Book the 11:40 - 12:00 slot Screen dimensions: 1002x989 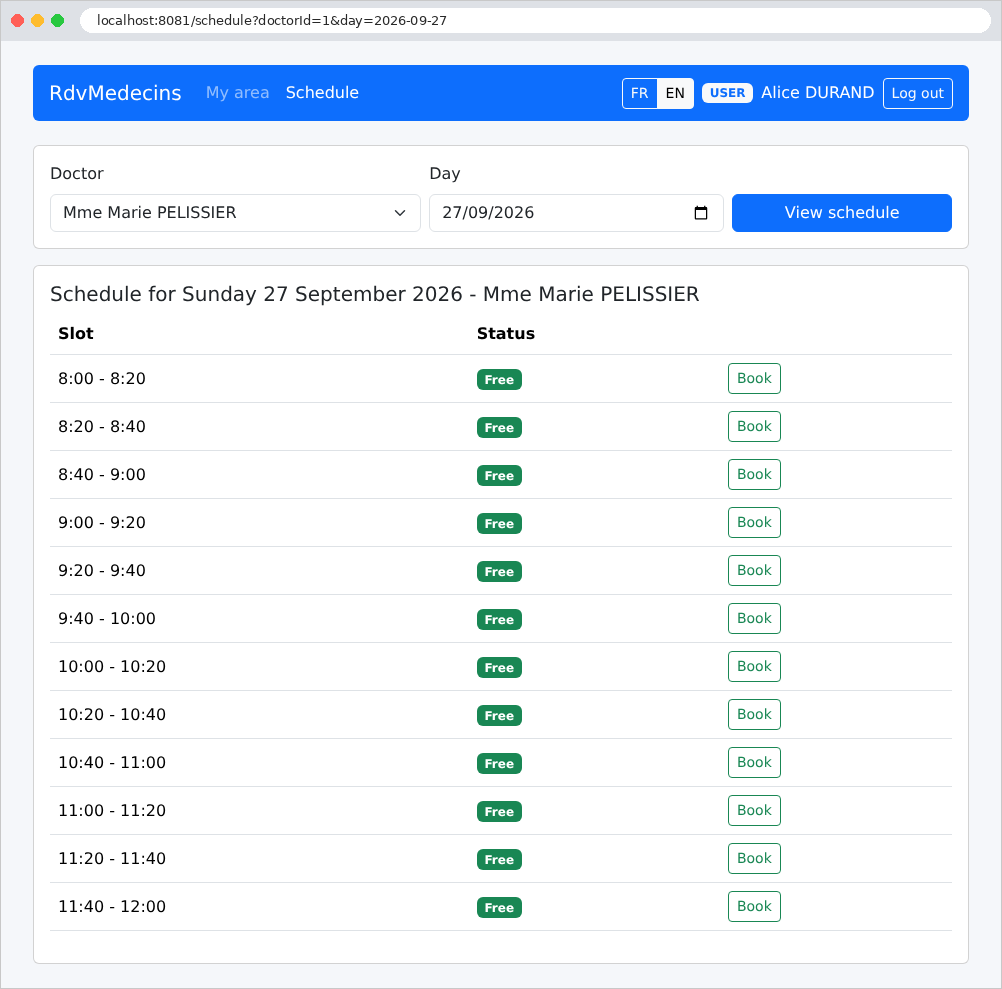[754, 905]
